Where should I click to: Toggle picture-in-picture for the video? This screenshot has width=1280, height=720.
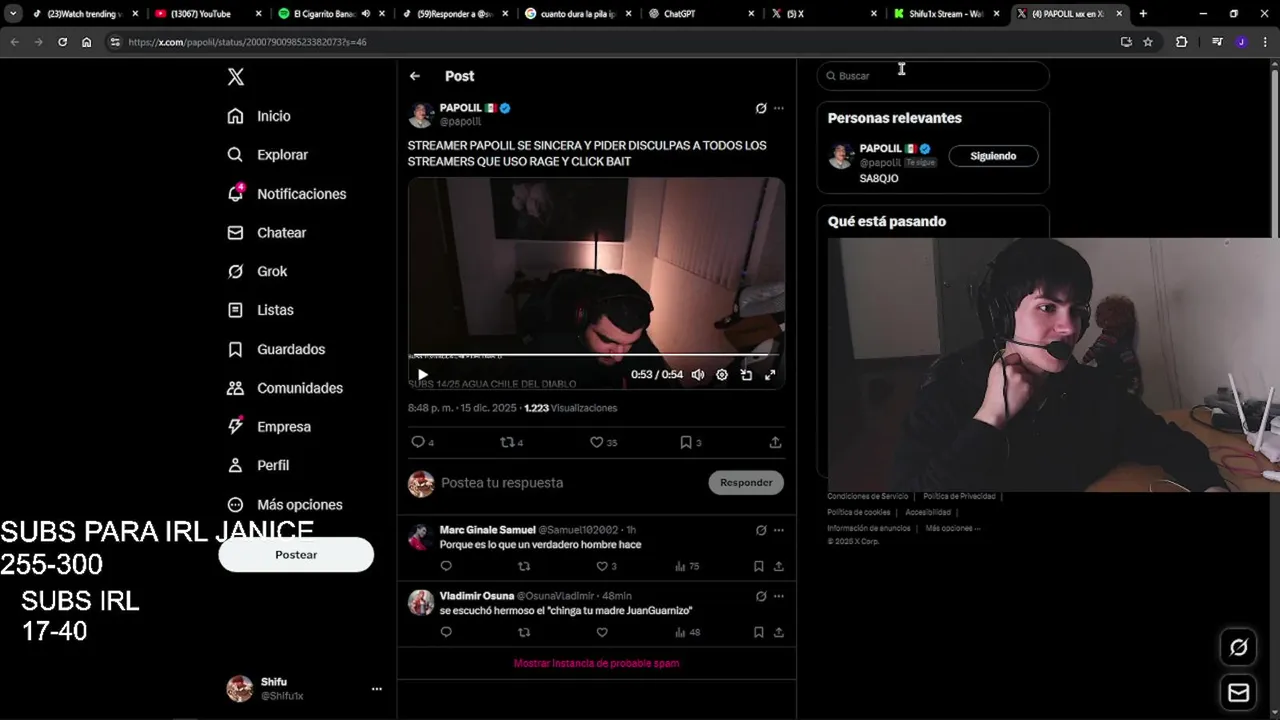[x=746, y=375]
